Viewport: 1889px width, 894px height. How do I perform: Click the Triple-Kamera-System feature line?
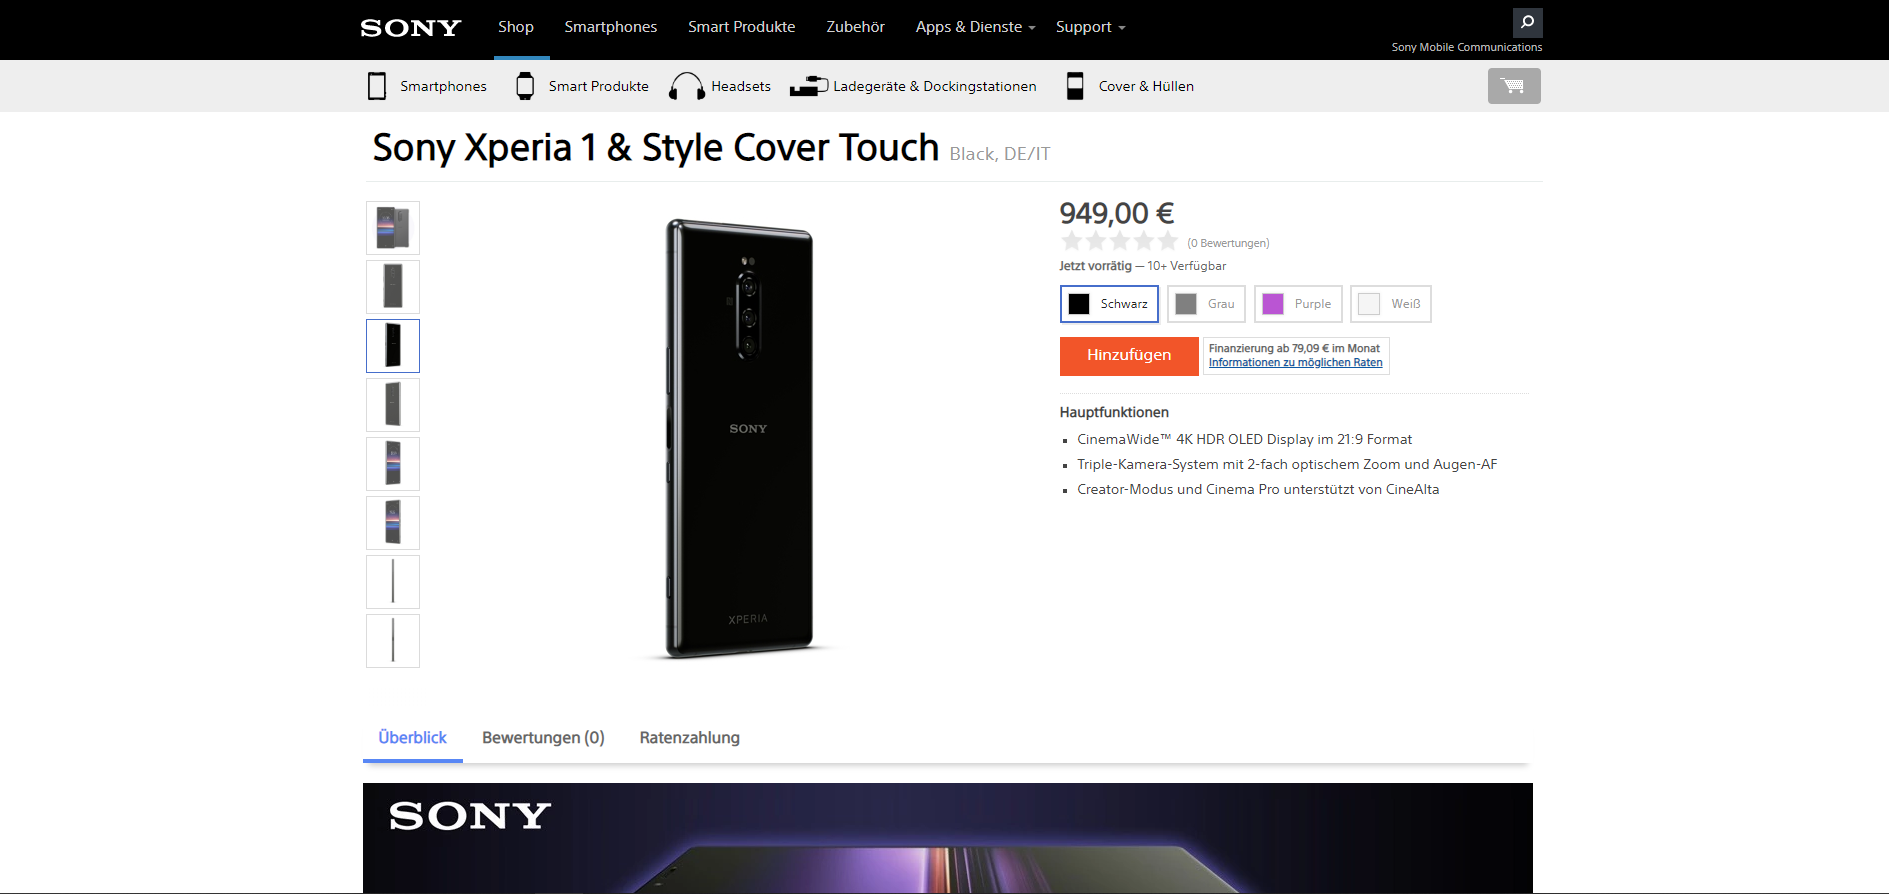click(x=1287, y=464)
